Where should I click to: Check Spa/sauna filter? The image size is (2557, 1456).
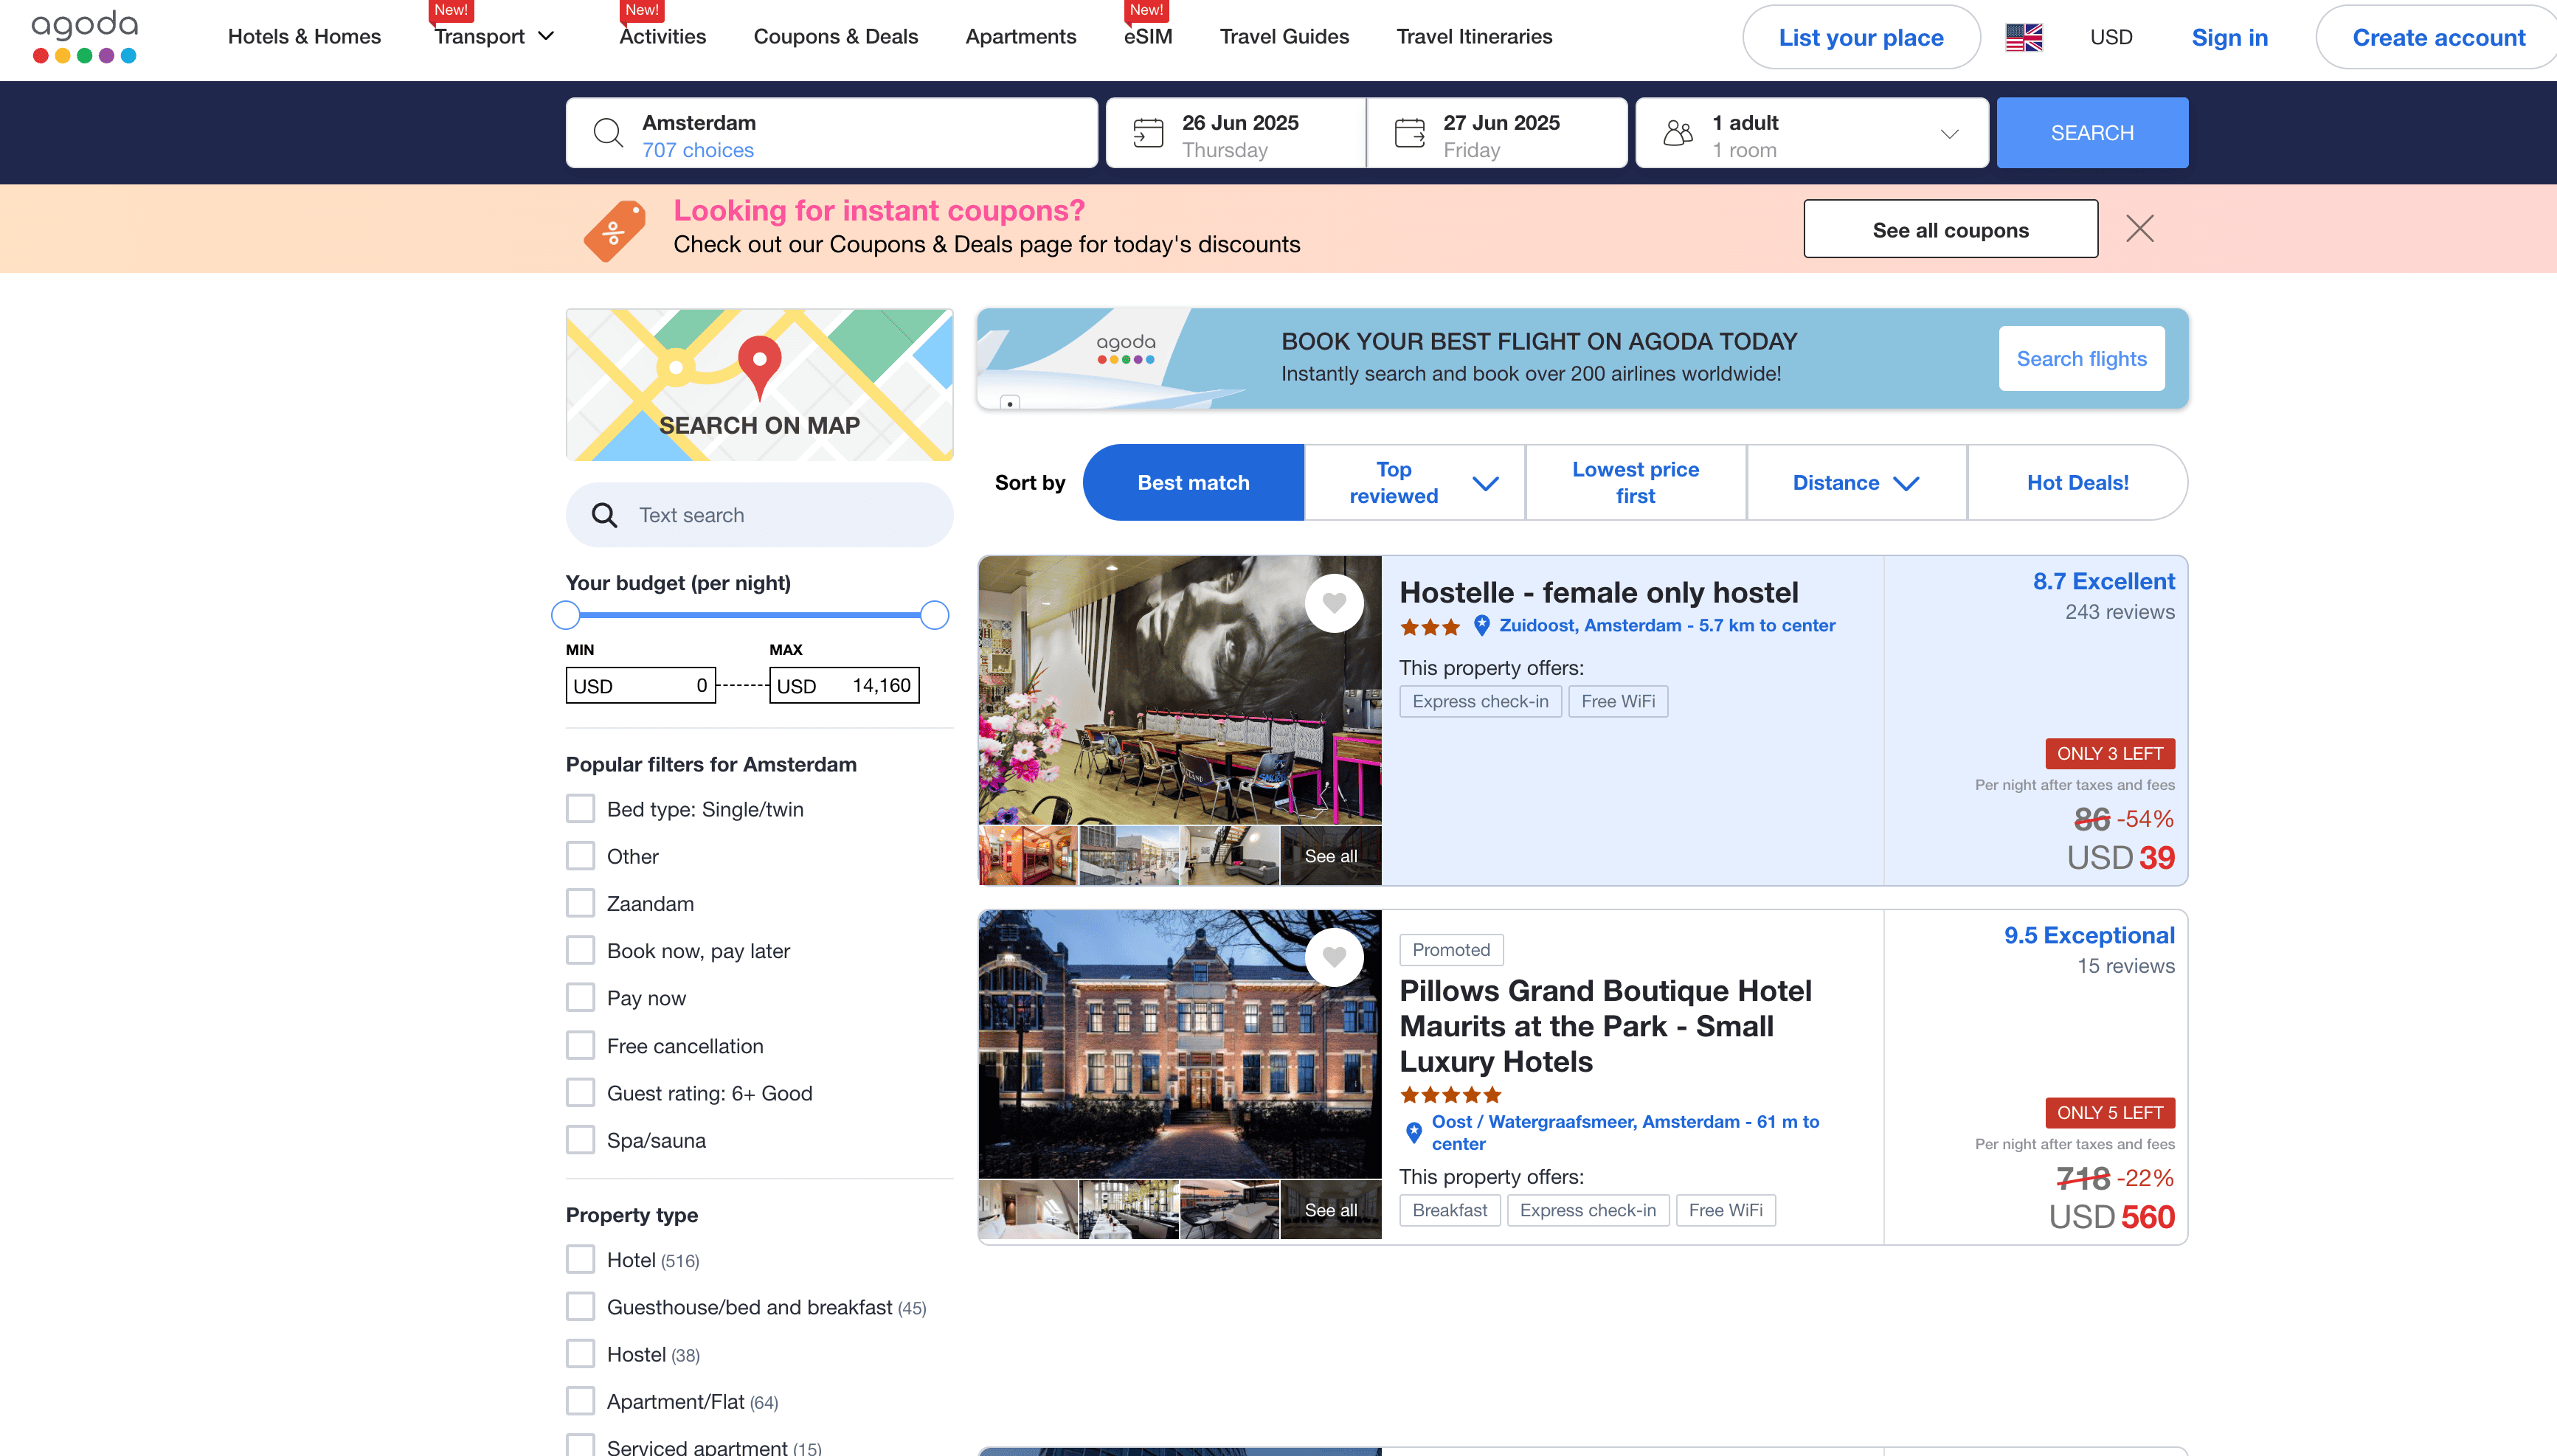[580, 1140]
